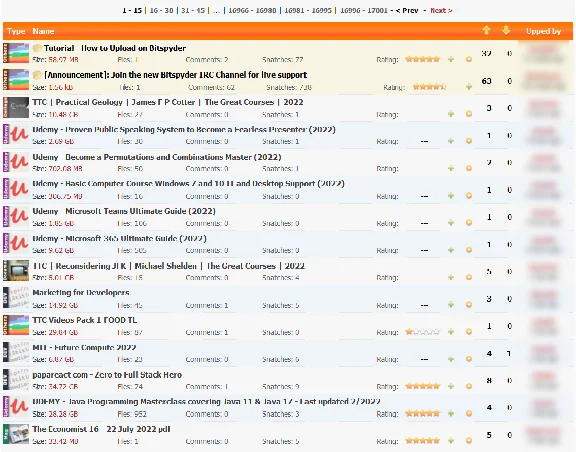Sort by Type column header
576x452 pixels.
point(16,31)
